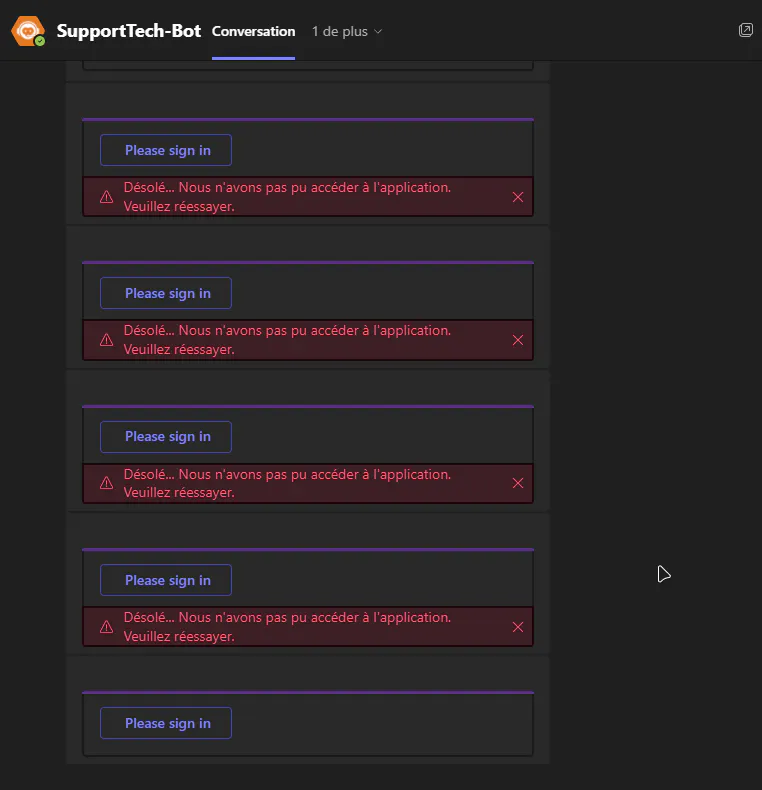This screenshot has height=790, width=762.
Task: Select the second 'Désolé...' error message text
Action: click(x=287, y=340)
